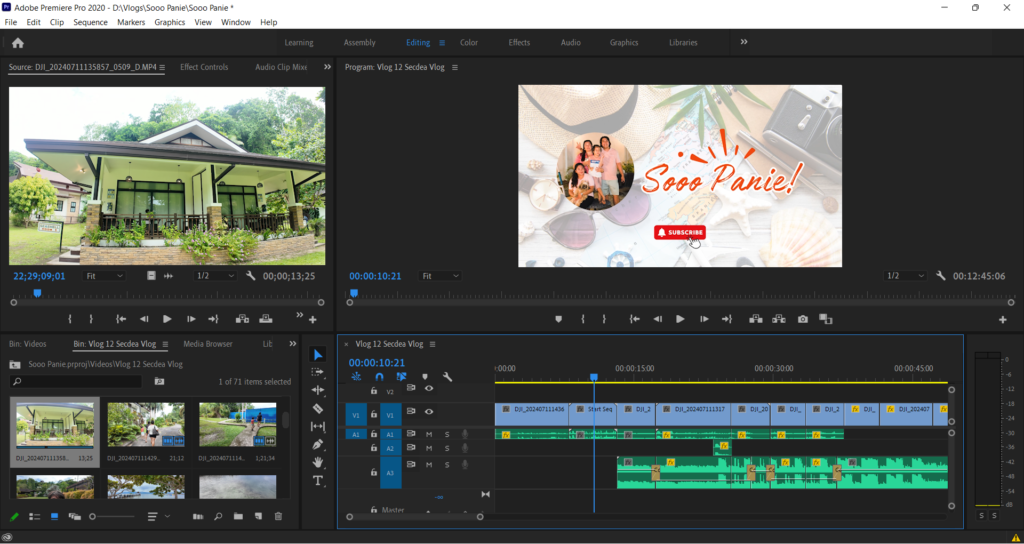Expand Project panel group overflow chevrons
Viewport: 1024px width, 544px height.
(x=293, y=344)
